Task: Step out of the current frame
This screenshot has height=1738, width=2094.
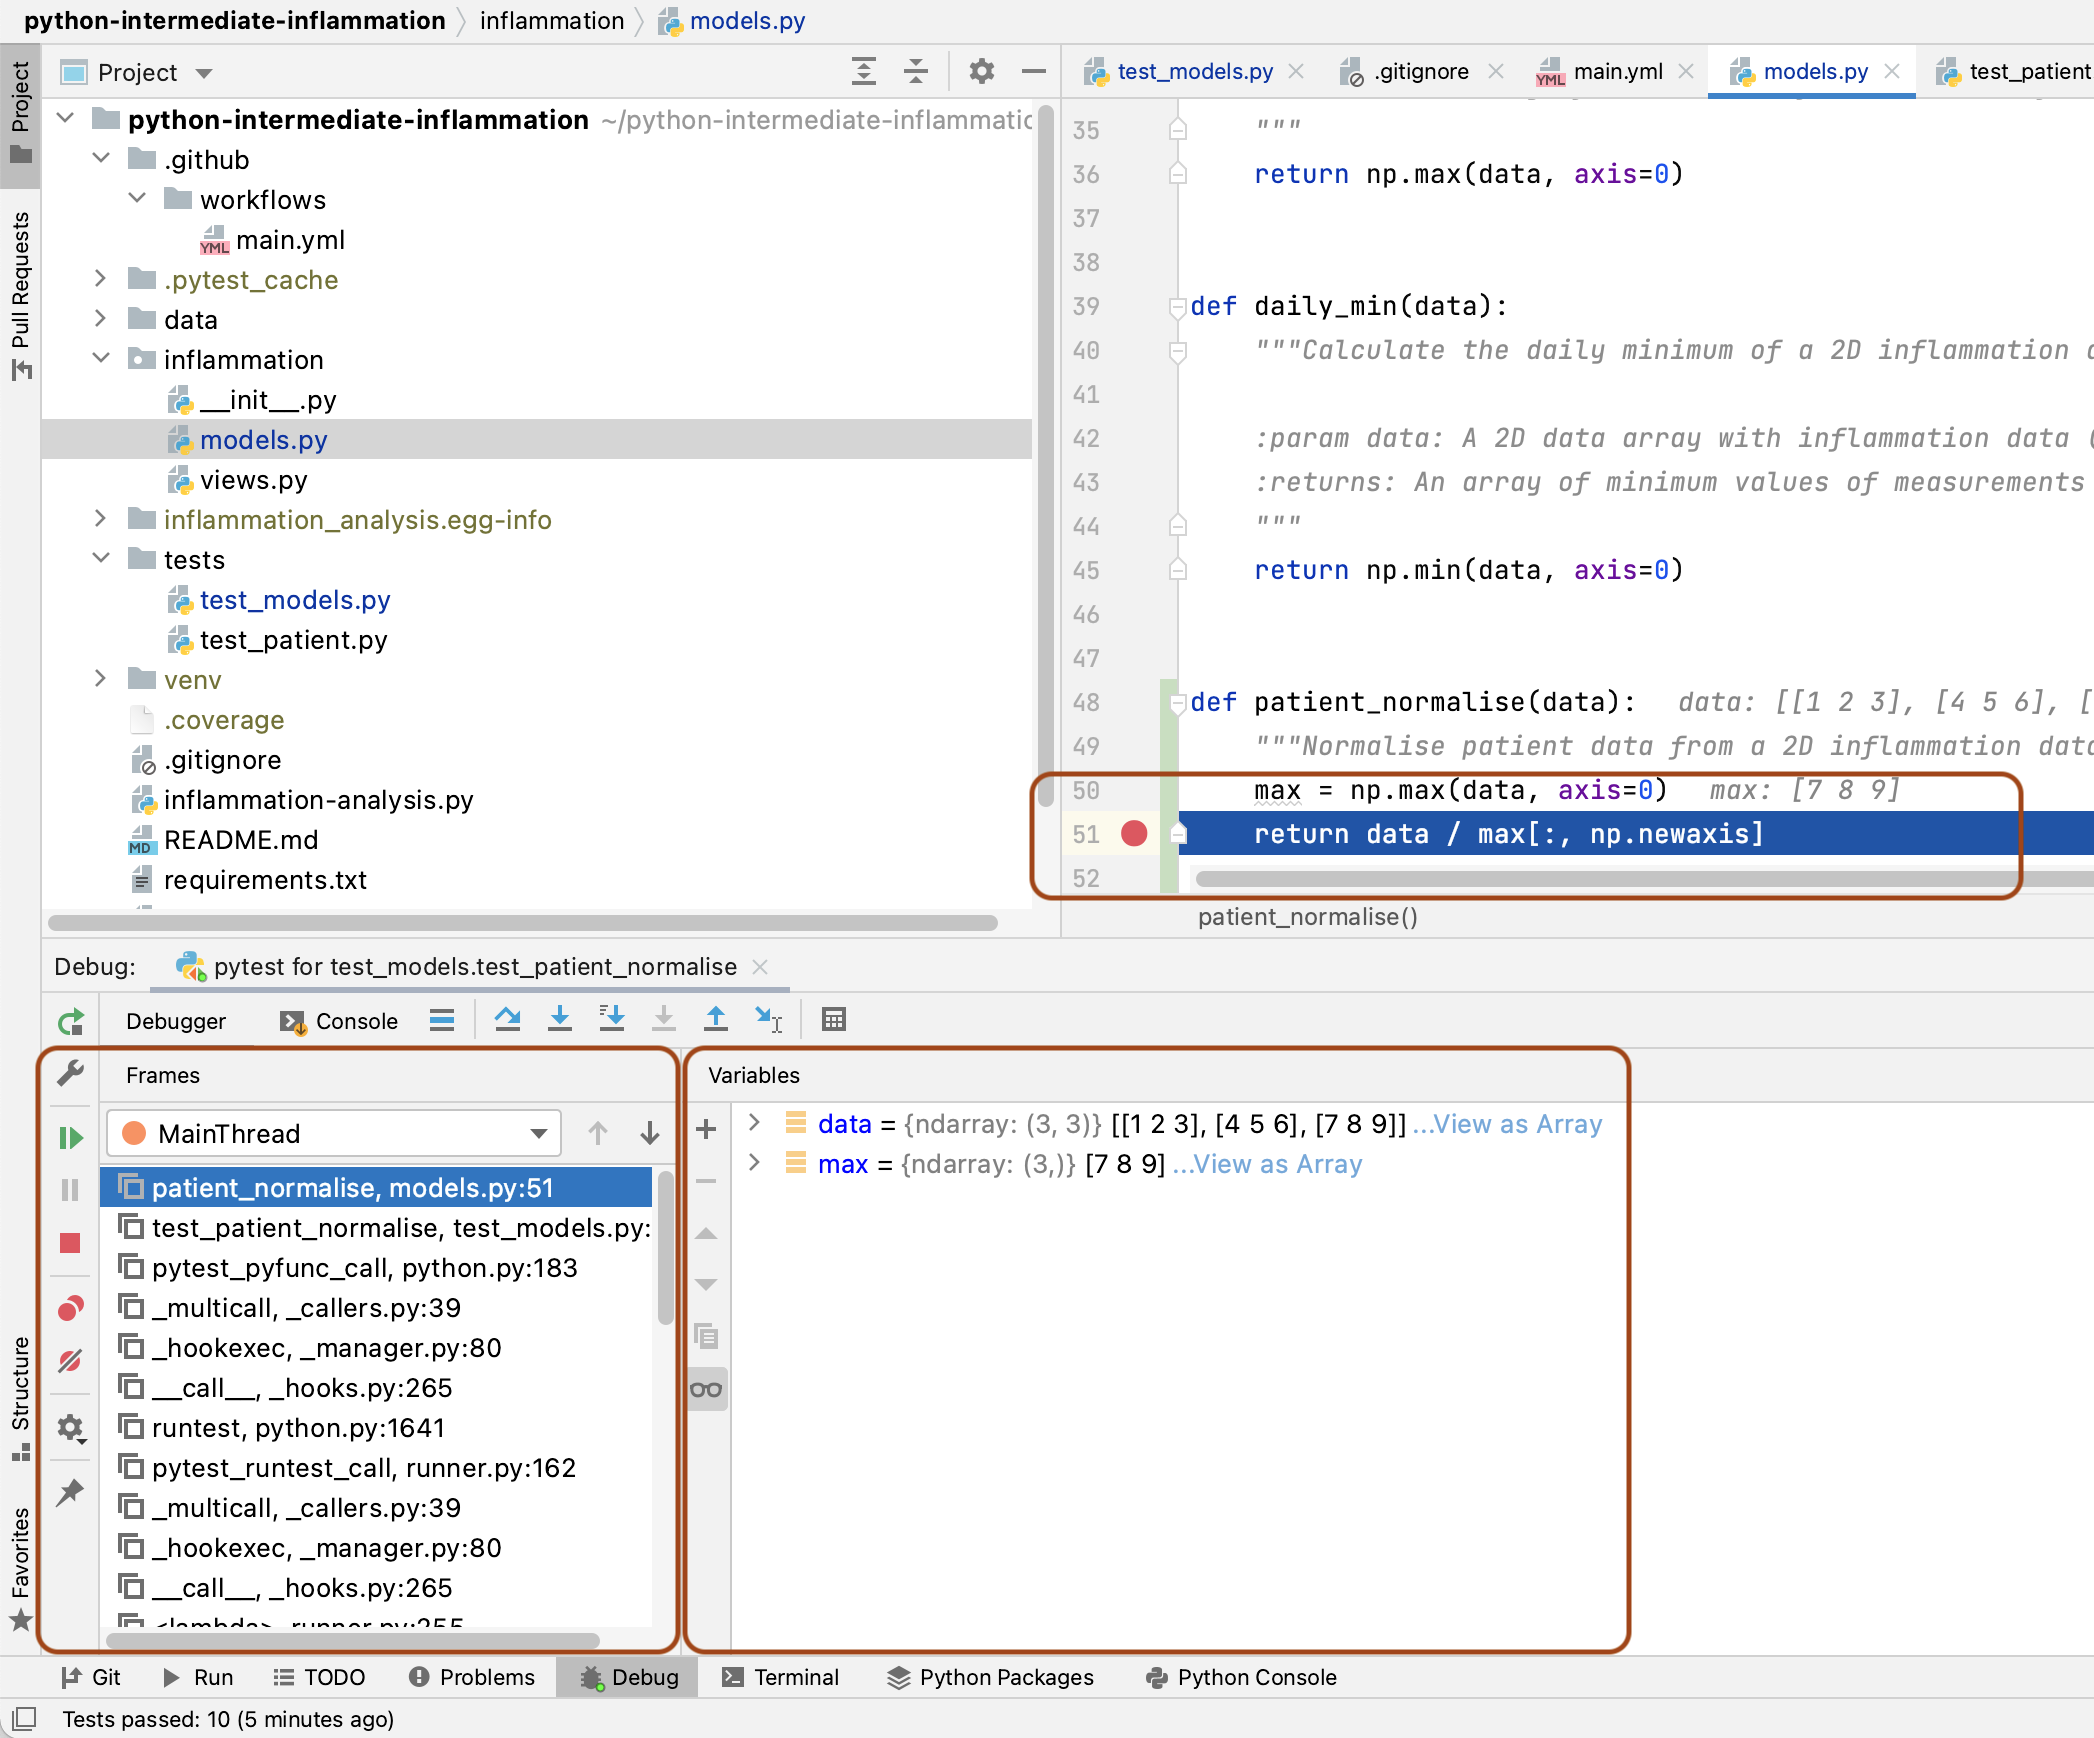Action: [716, 1019]
